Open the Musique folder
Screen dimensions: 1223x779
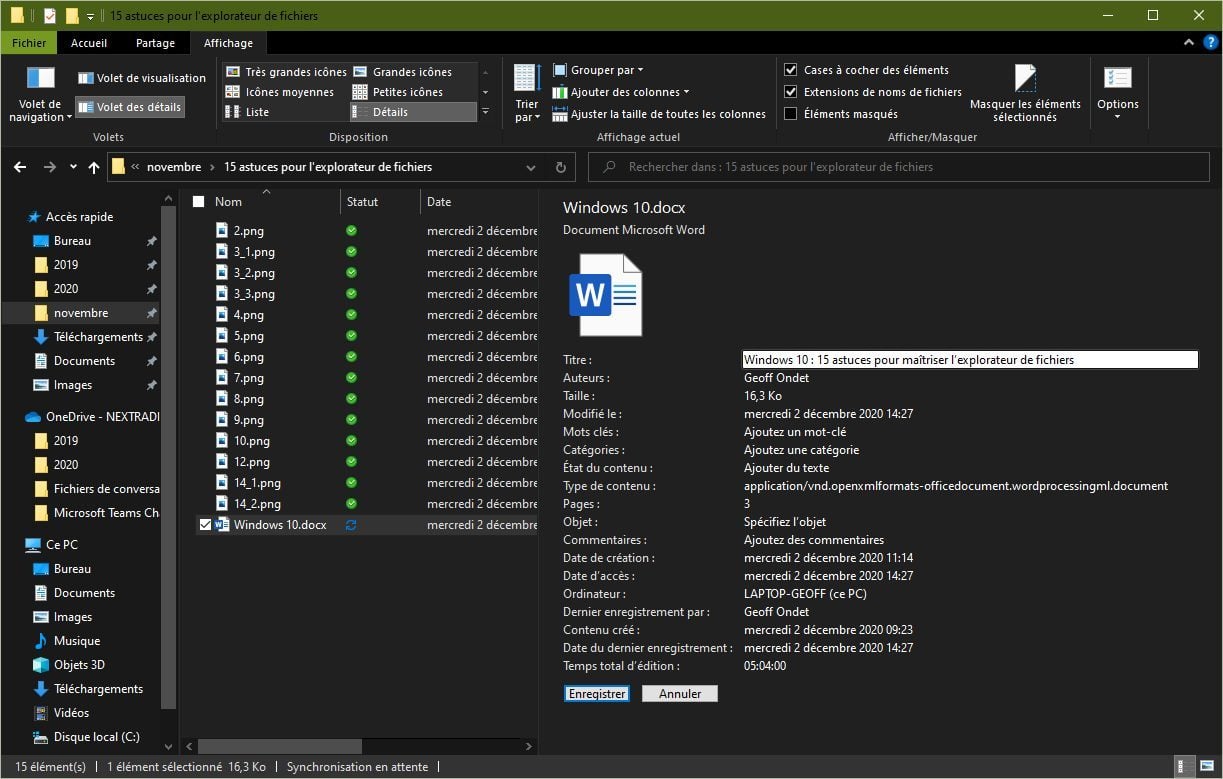click(66, 641)
